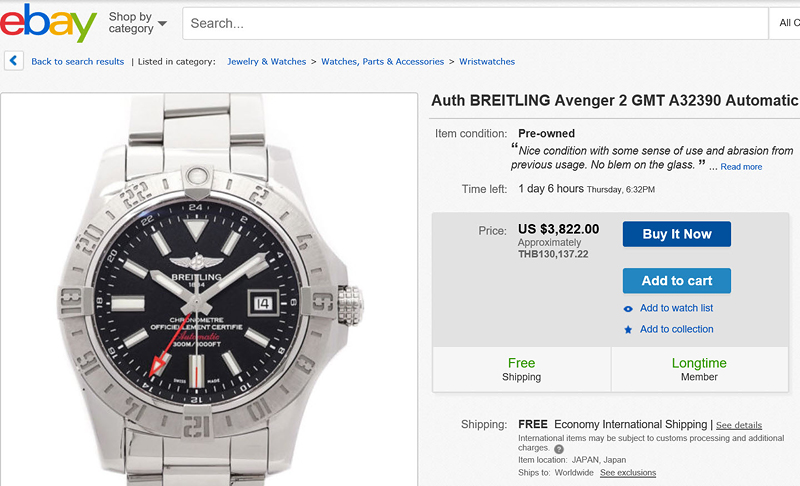Click the customs charges help icon
800x486 pixels.
[559, 449]
